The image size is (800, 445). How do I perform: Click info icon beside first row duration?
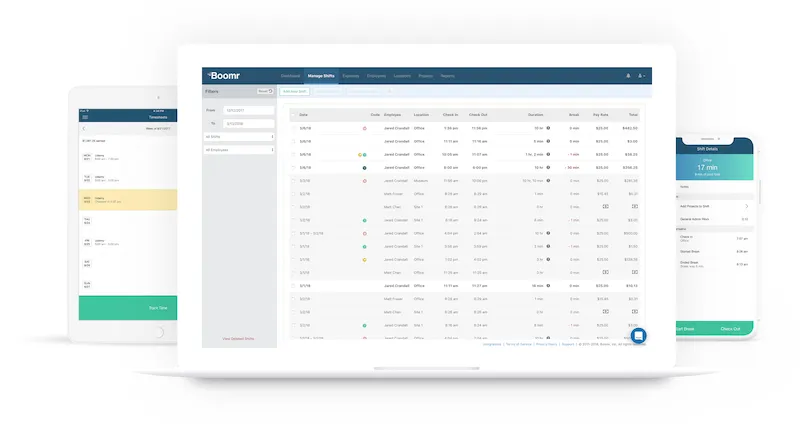click(549, 128)
